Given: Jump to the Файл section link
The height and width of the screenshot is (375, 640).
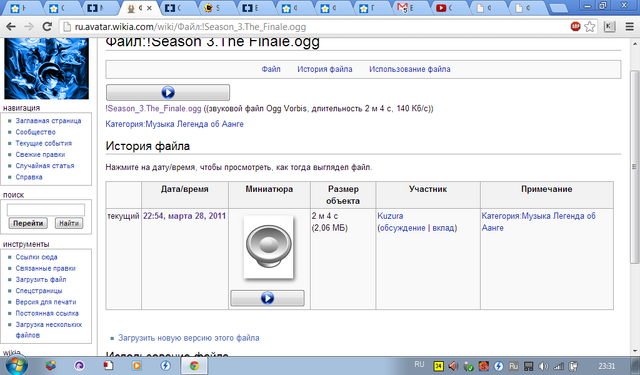Looking at the screenshot, I should tap(271, 69).
